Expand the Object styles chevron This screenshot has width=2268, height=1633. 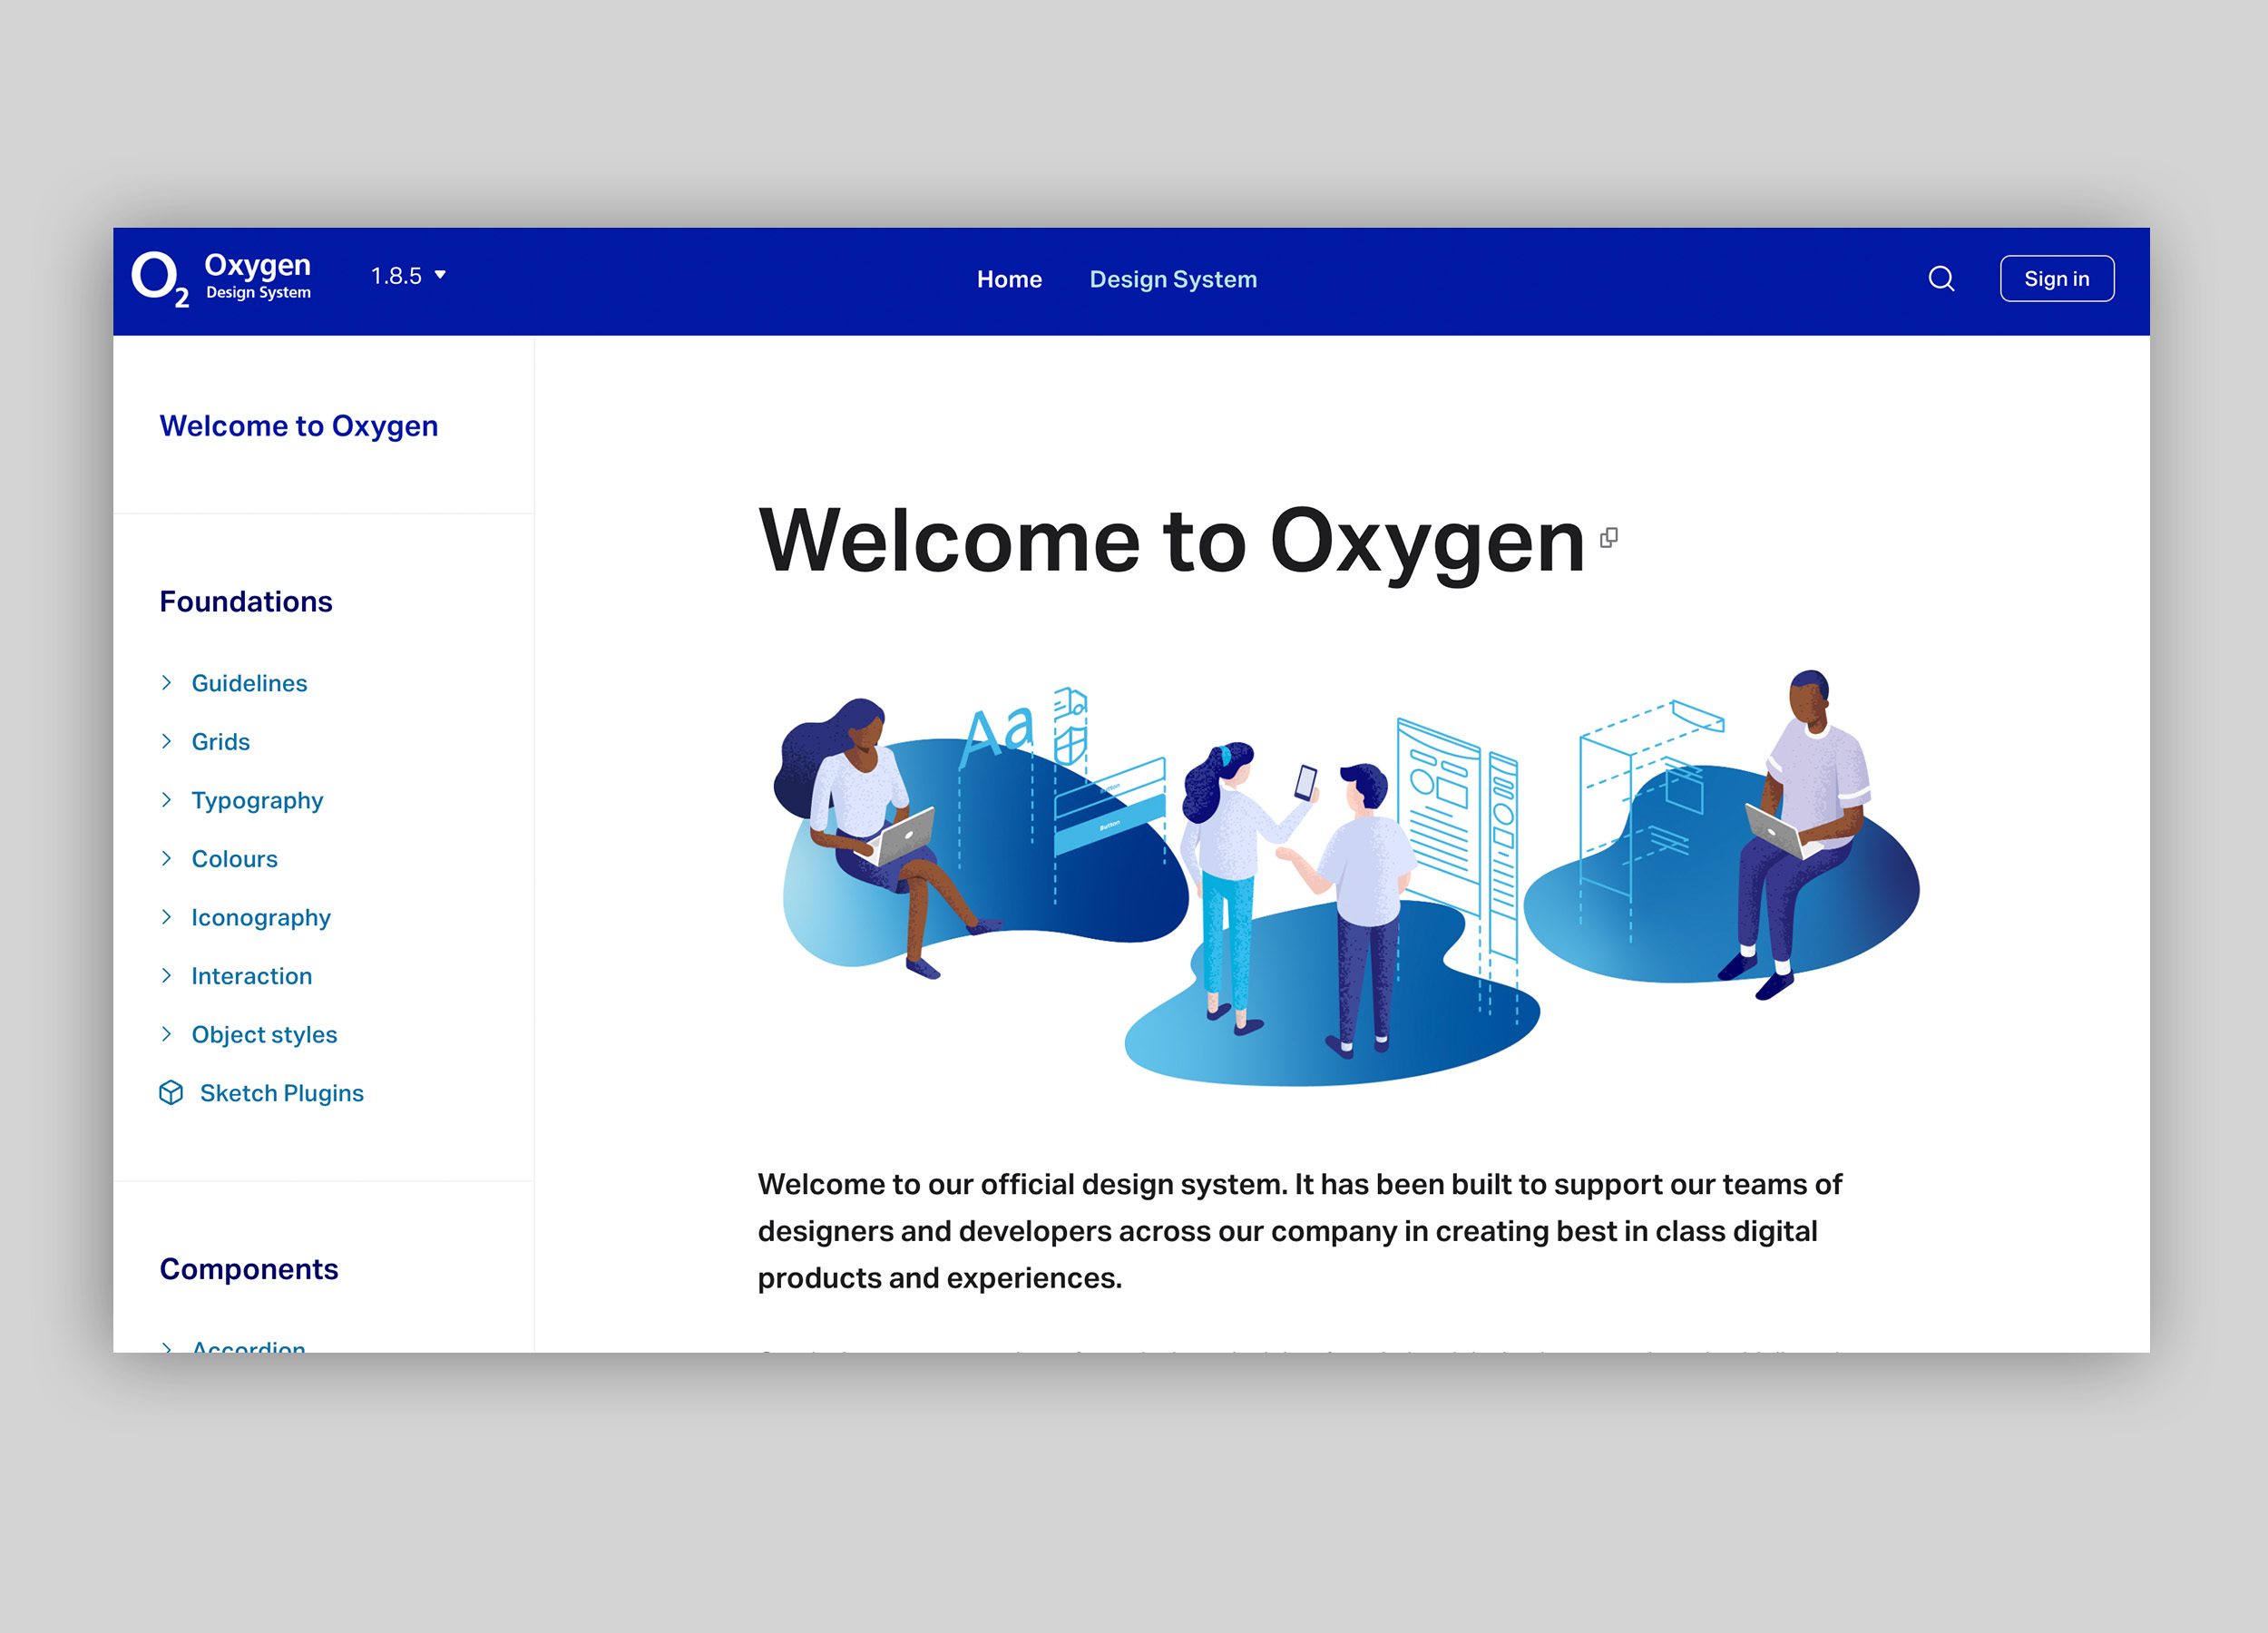pyautogui.click(x=167, y=1034)
